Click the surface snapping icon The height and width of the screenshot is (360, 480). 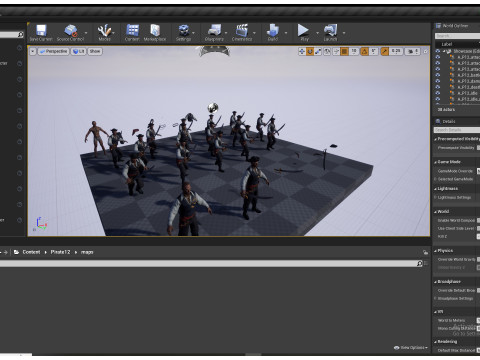pyautogui.click(x=336, y=51)
